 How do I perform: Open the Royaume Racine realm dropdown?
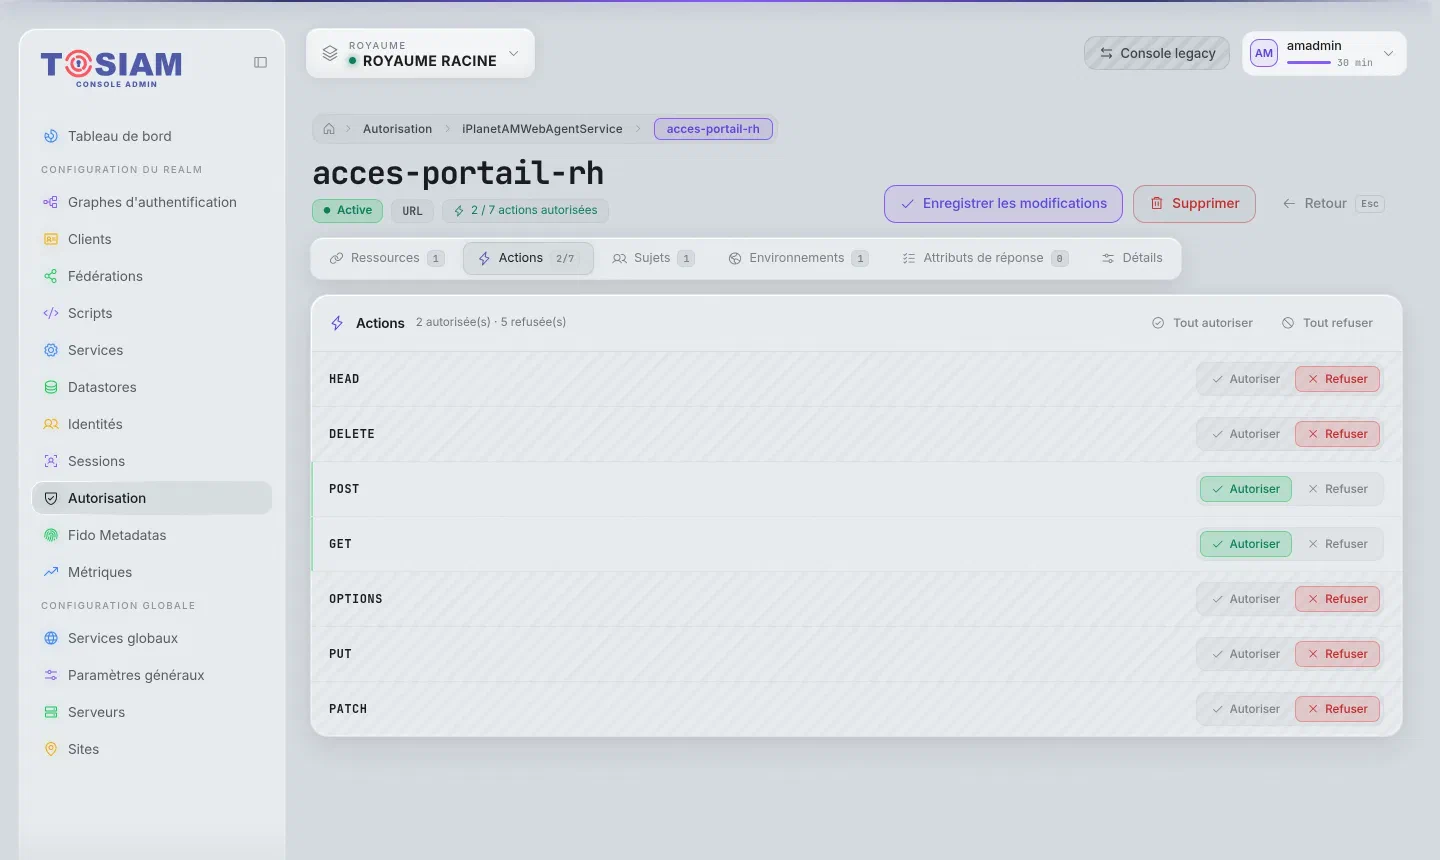point(420,53)
